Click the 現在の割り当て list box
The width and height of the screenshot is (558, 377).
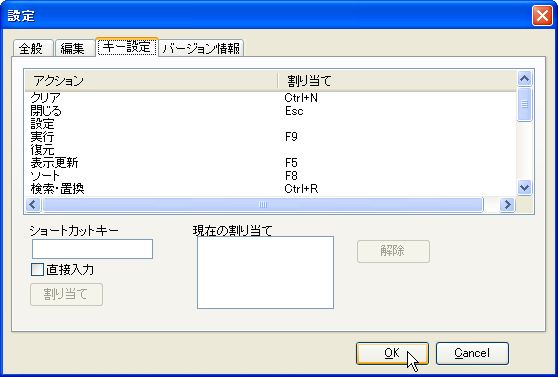click(x=265, y=272)
